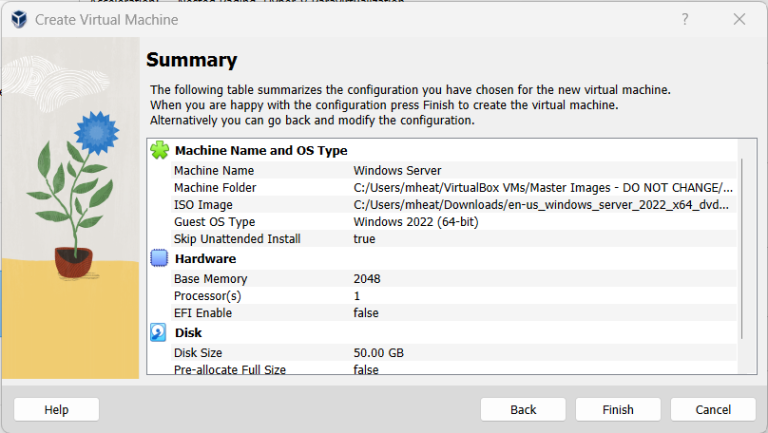Viewport: 768px width, 433px height.
Task: Click the question mark help icon
Action: [x=685, y=19]
